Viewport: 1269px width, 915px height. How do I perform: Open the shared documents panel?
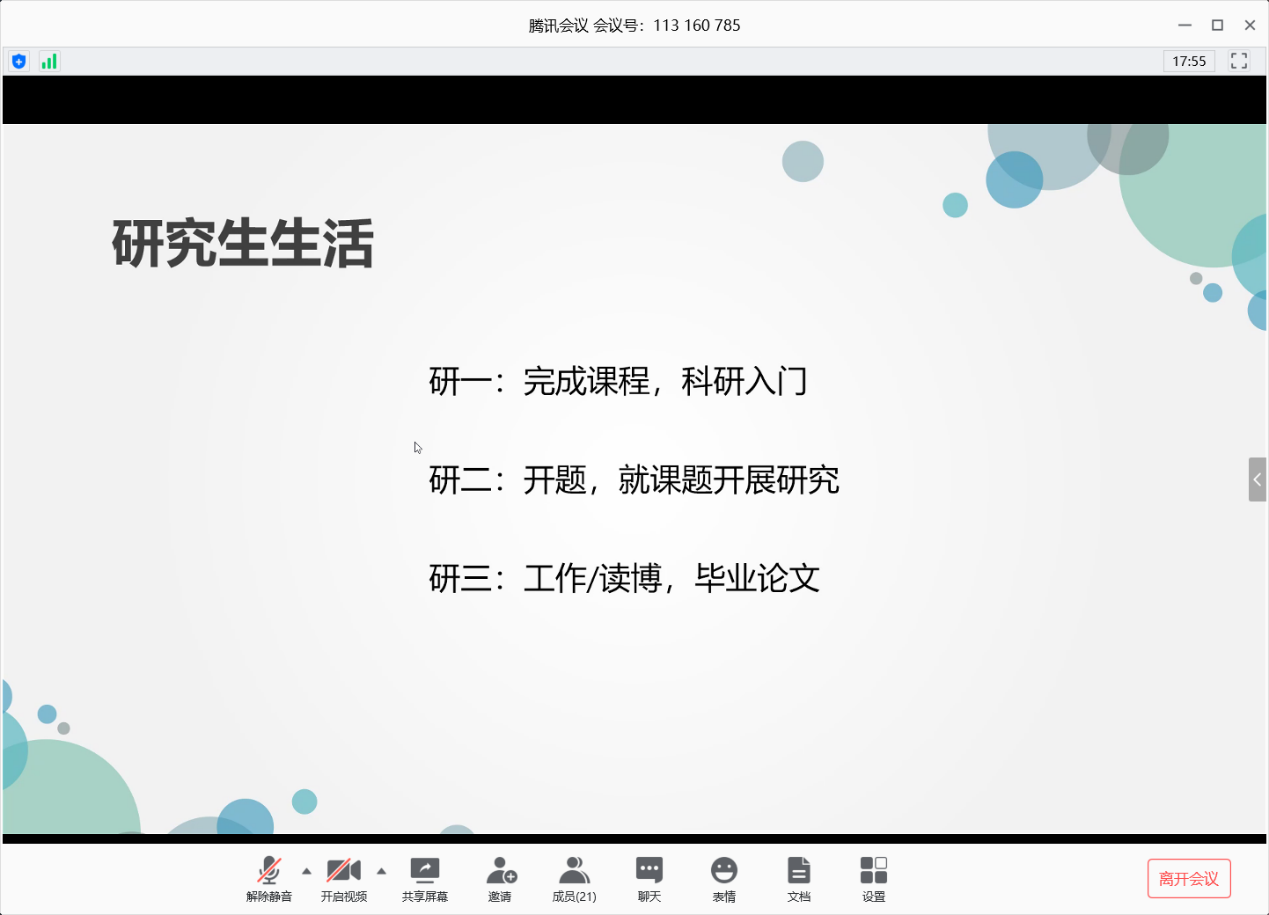coord(799,878)
